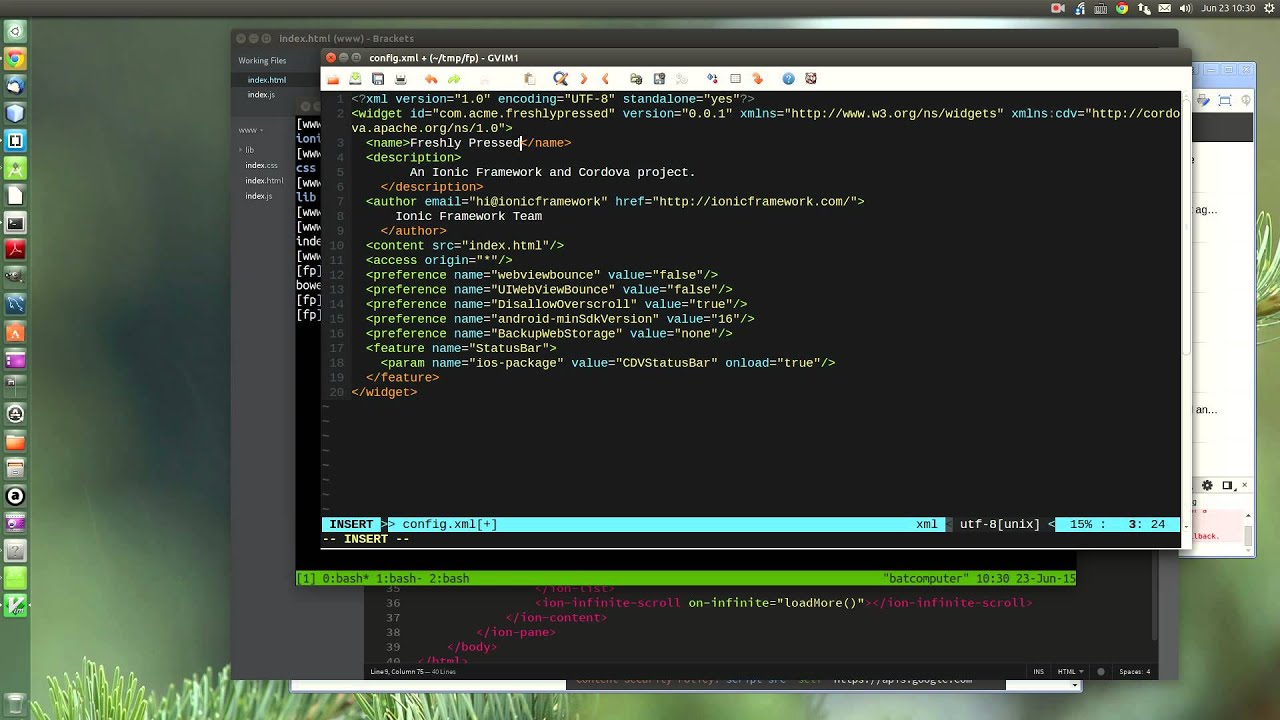Click the xml filetype indicator in GVim statusline

coord(927,524)
